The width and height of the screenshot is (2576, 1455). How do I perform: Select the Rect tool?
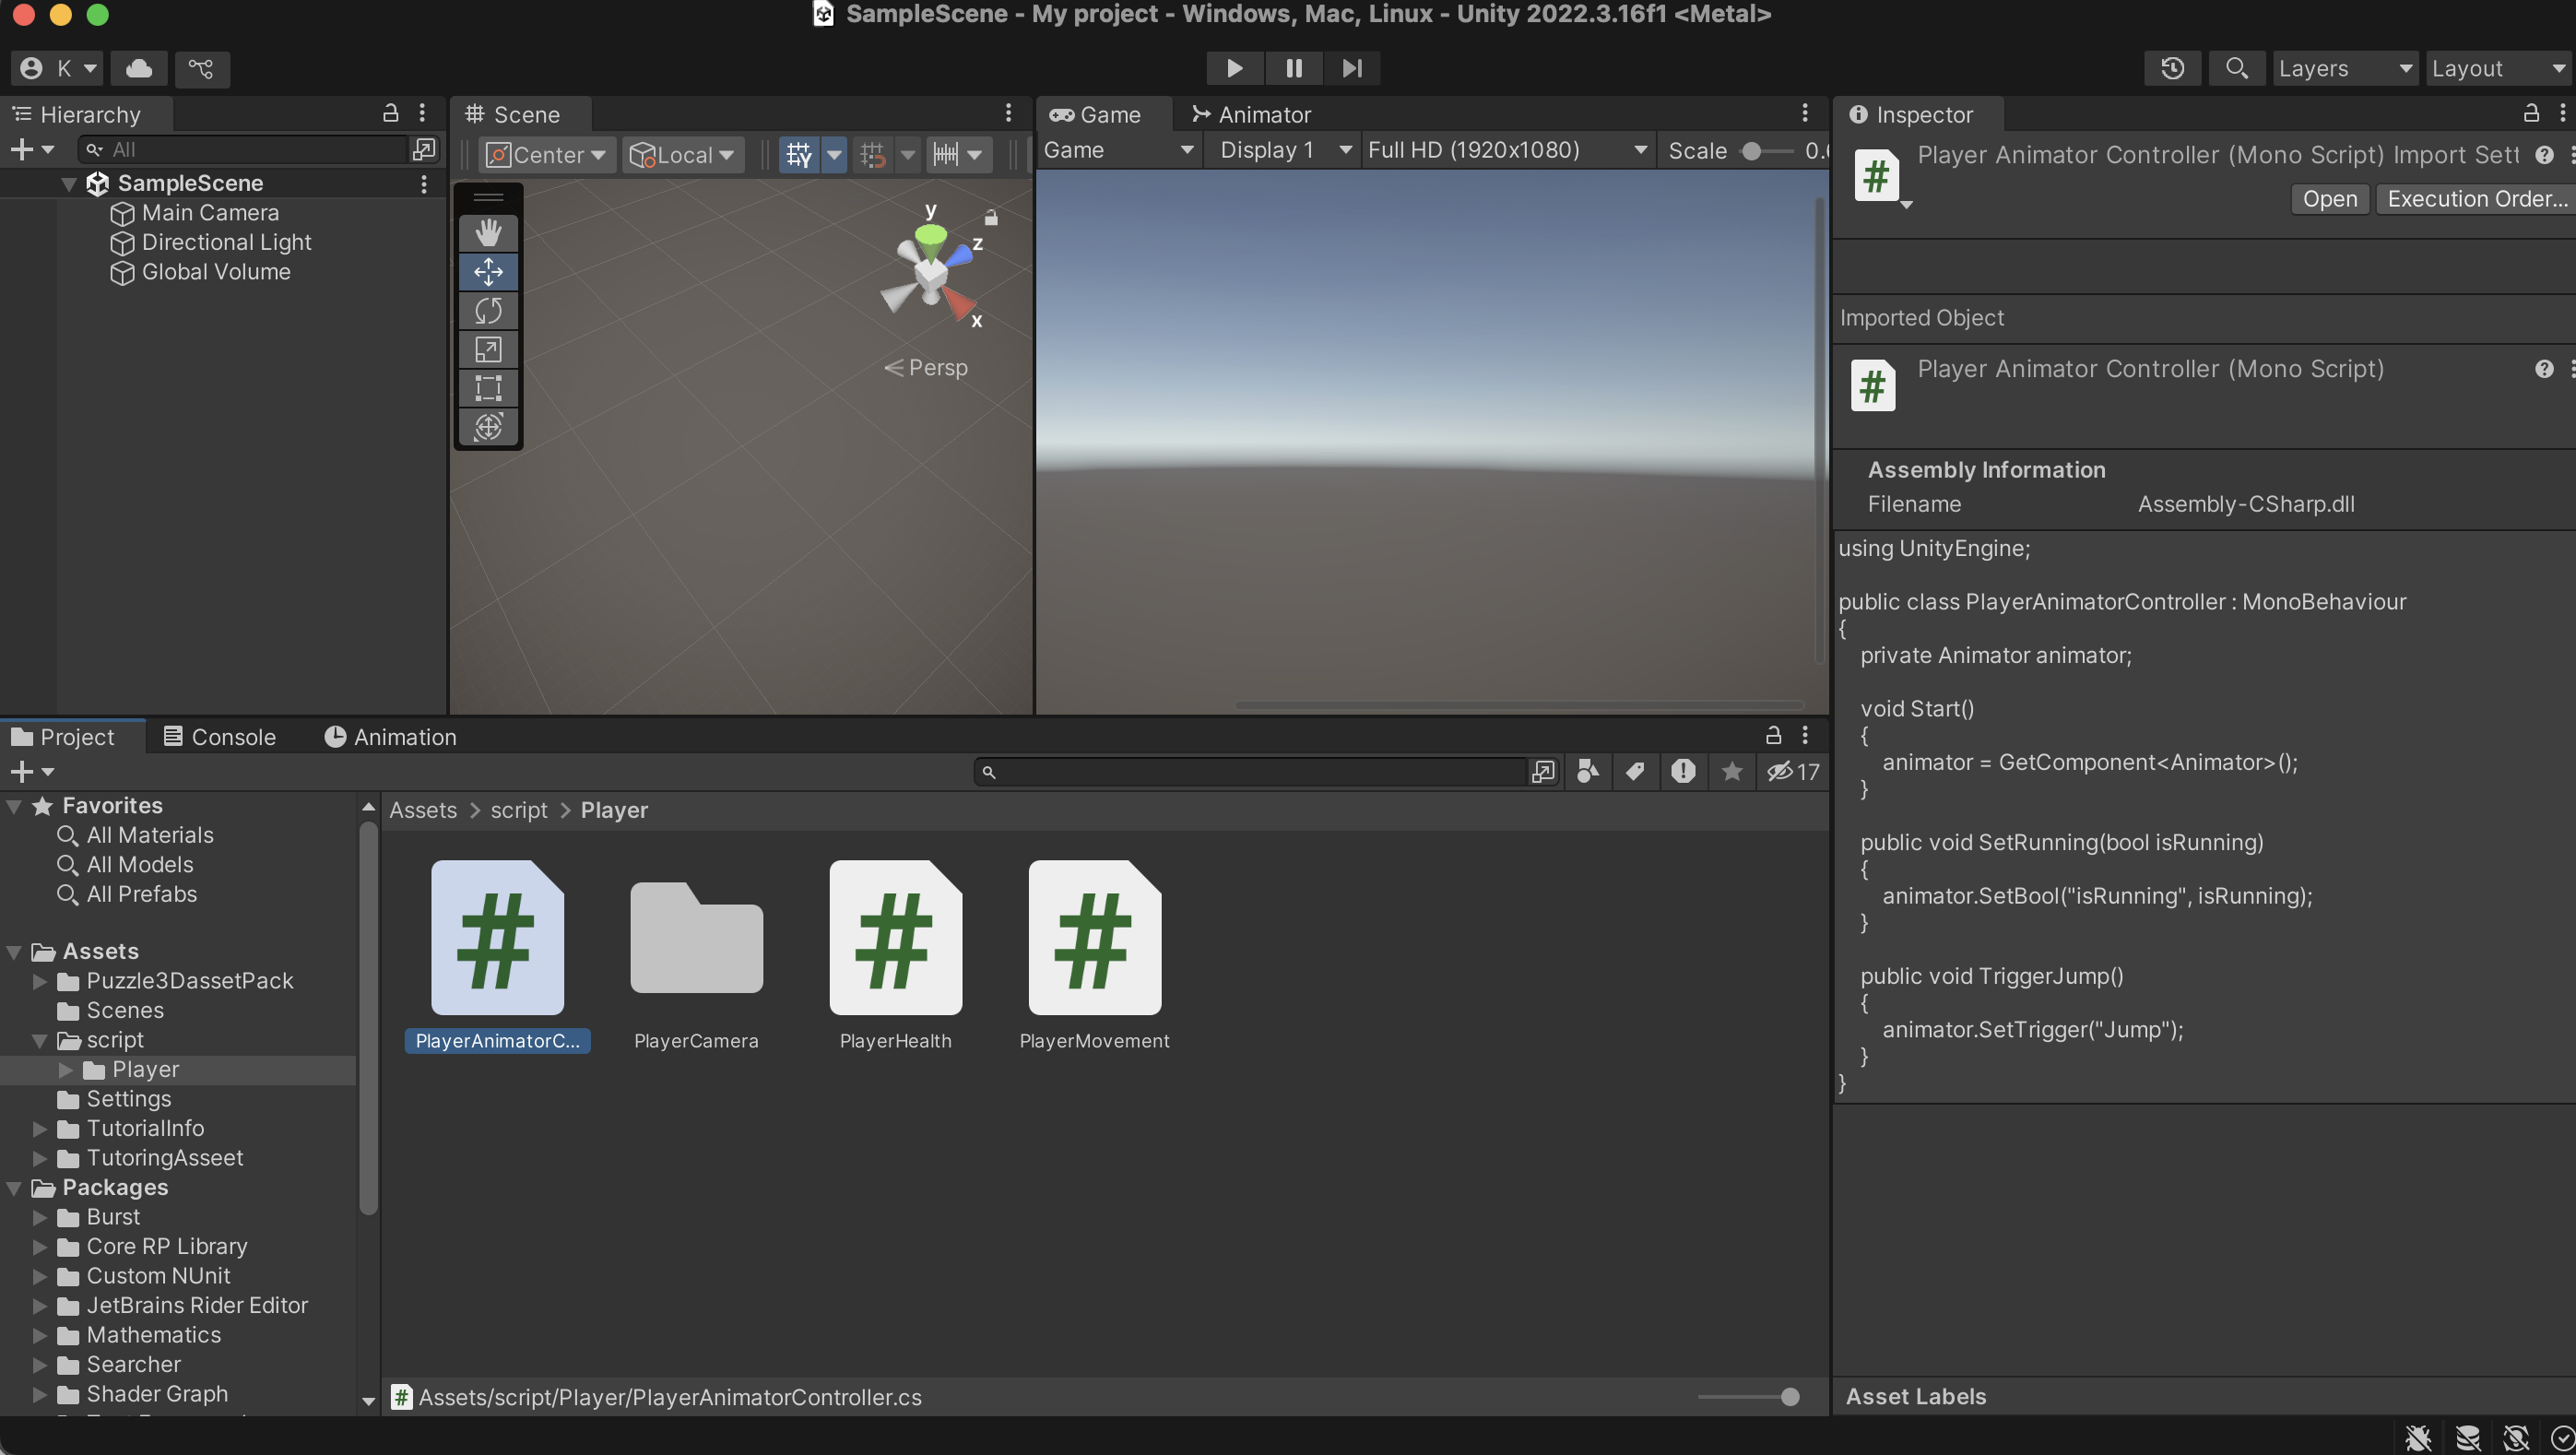[488, 388]
